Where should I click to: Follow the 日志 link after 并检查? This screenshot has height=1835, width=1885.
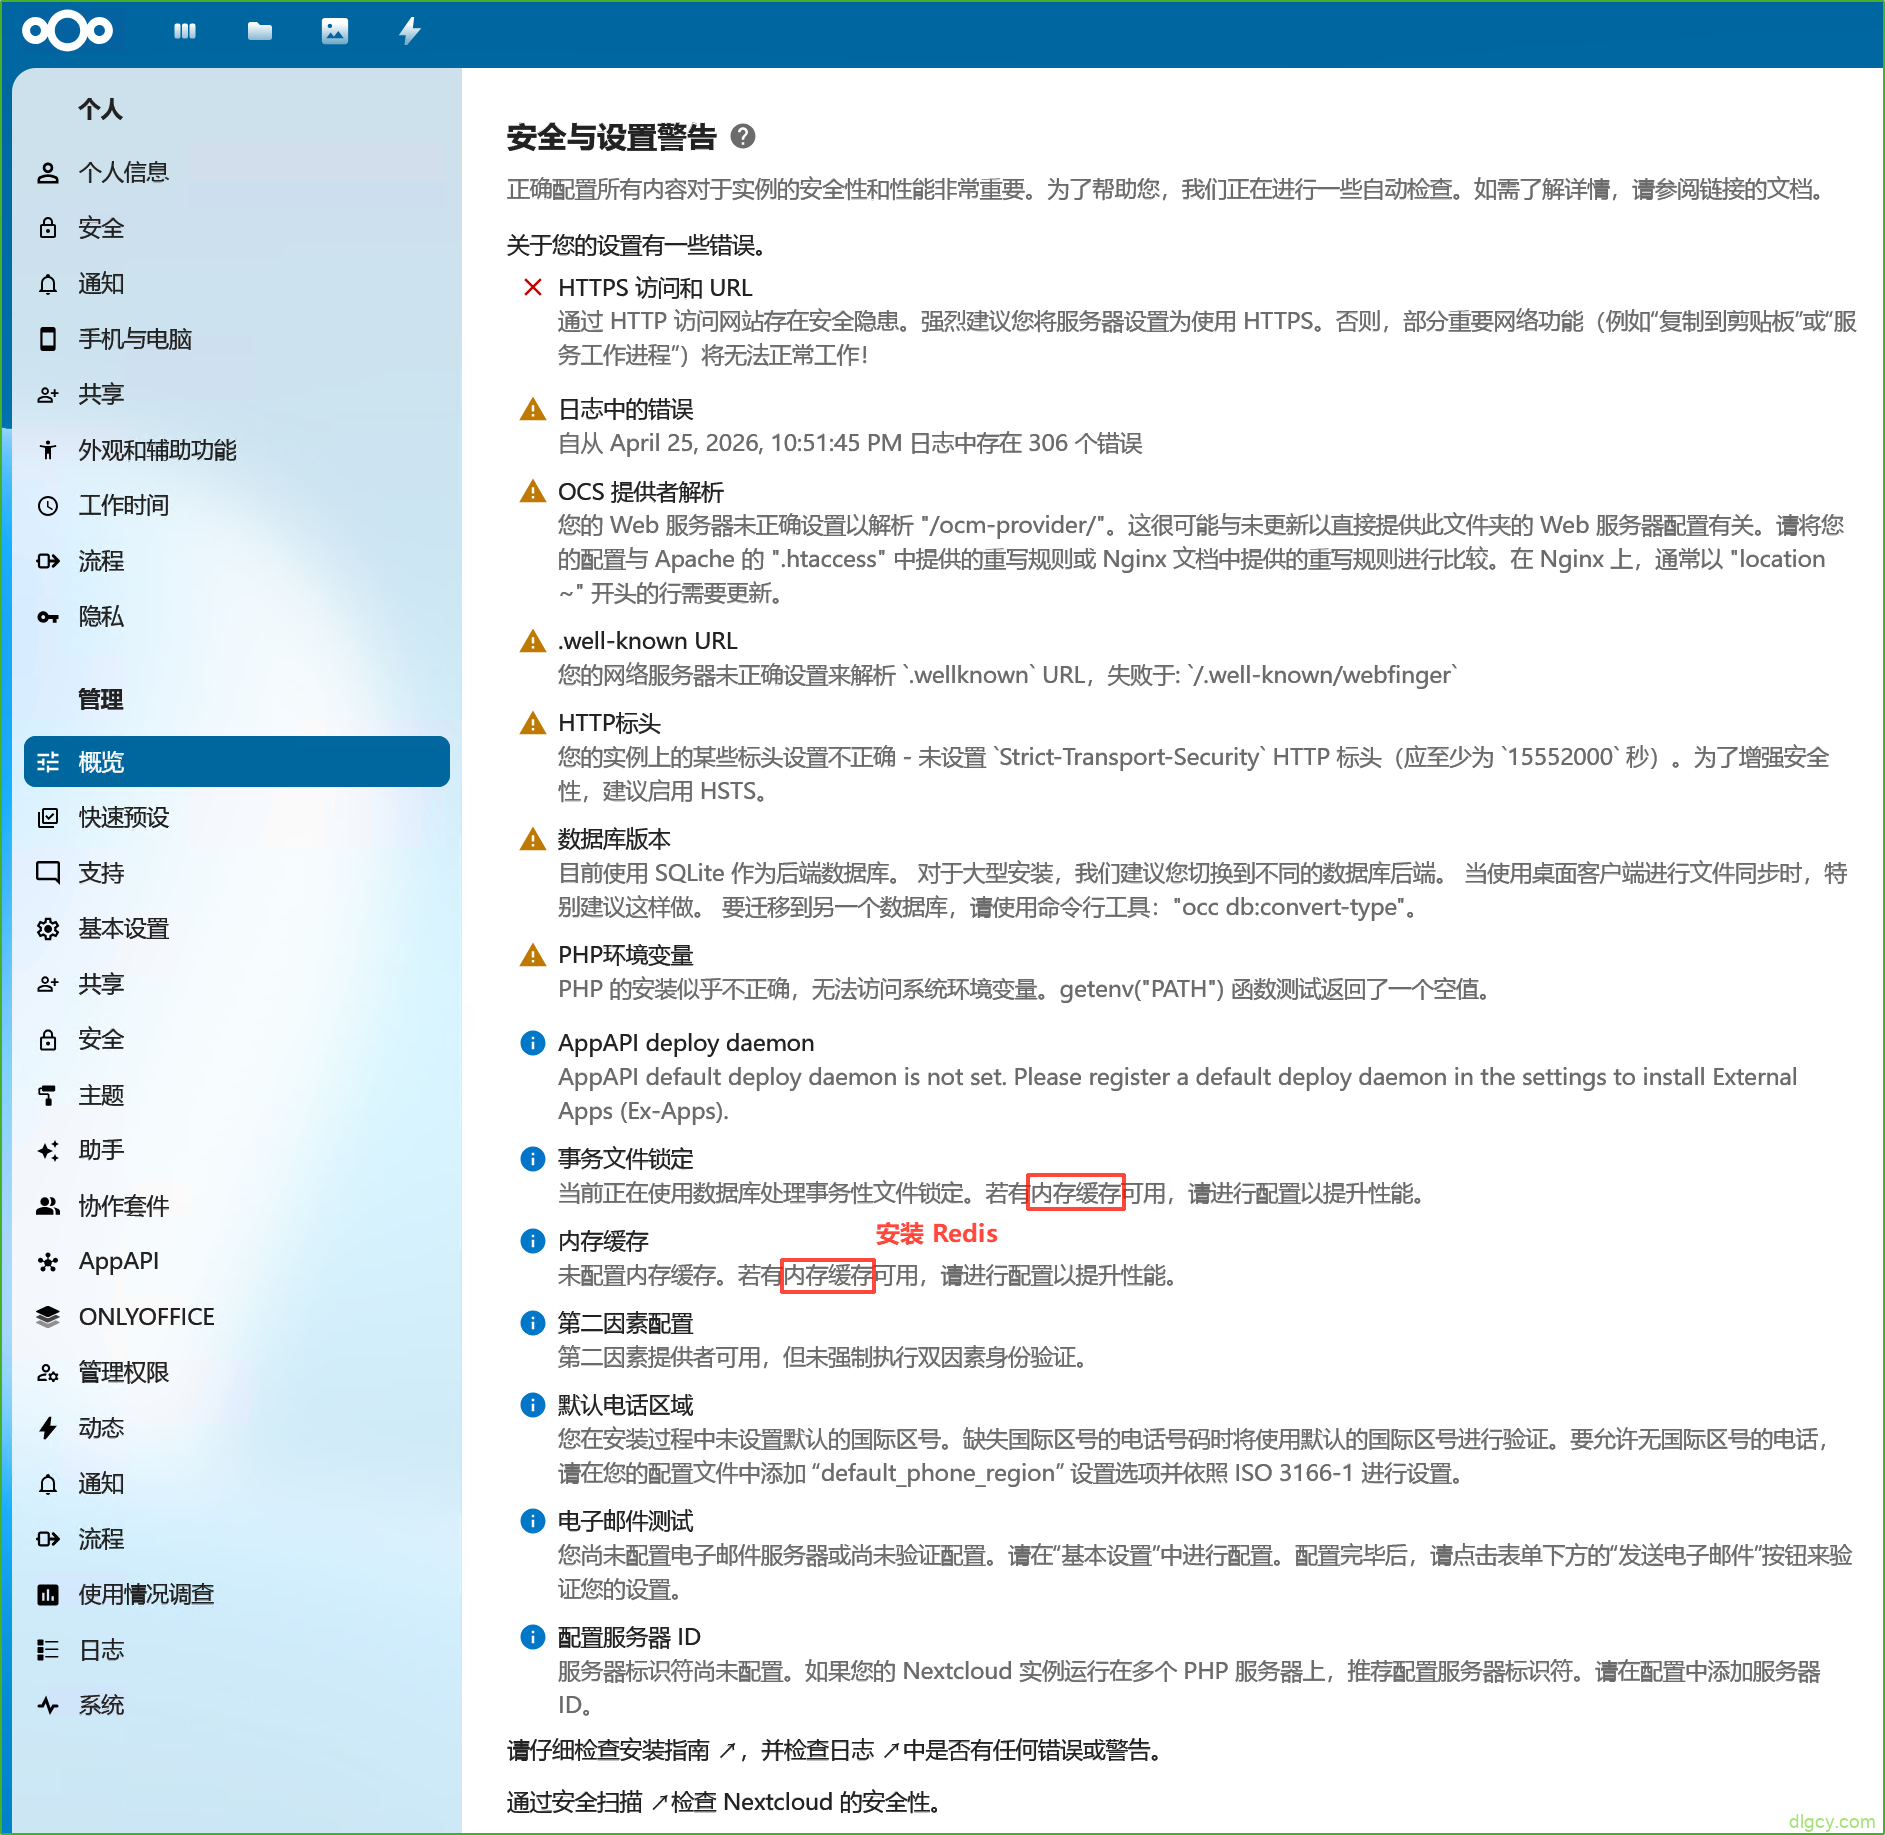[x=863, y=1750]
